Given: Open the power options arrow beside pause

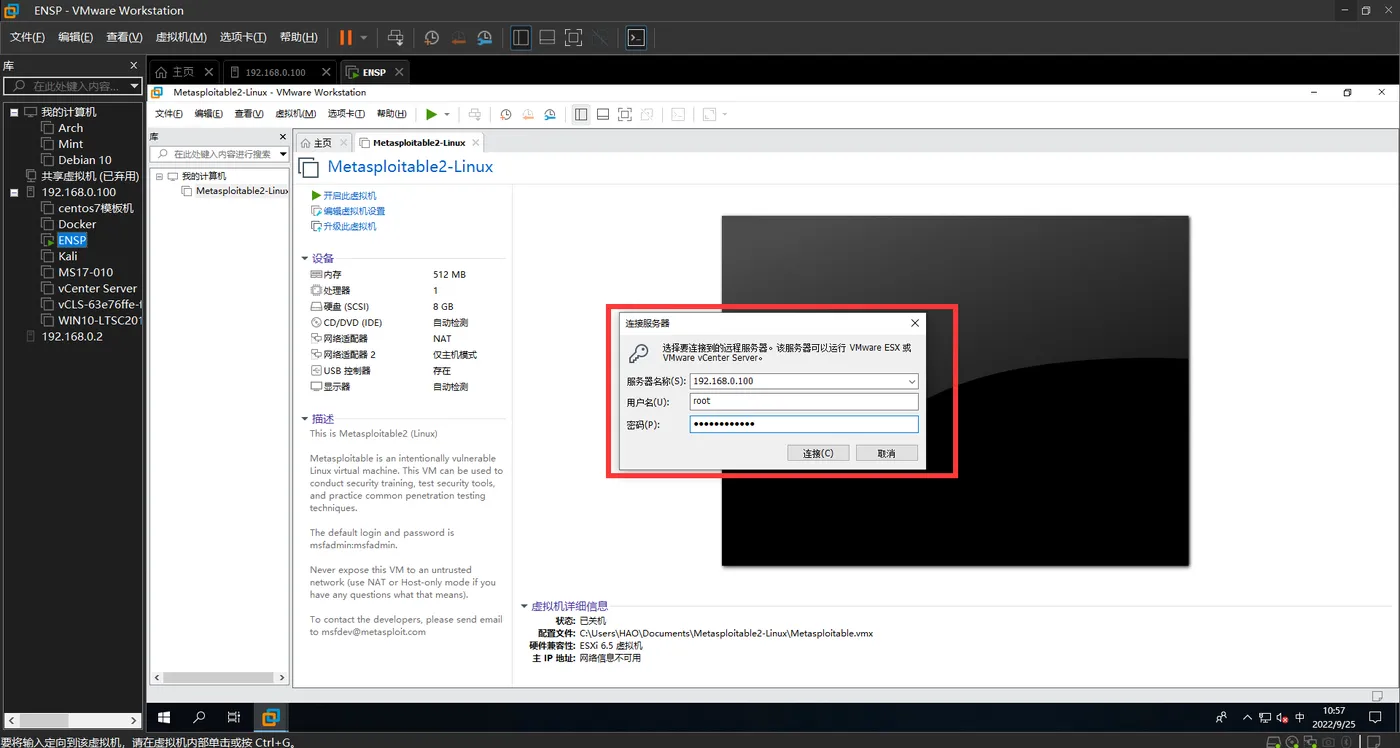Looking at the screenshot, I should [364, 37].
